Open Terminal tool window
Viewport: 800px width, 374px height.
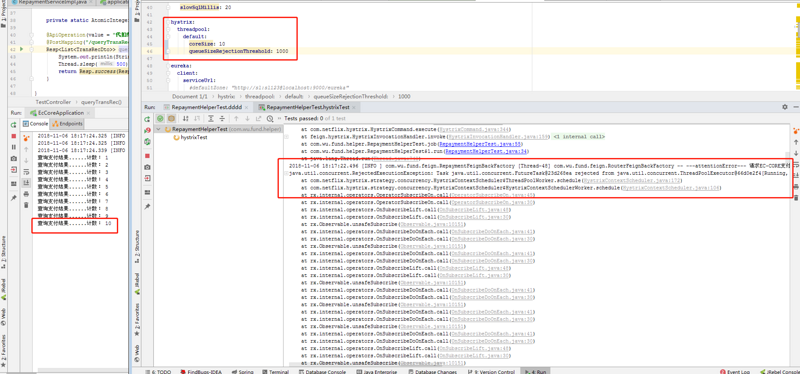(x=275, y=372)
